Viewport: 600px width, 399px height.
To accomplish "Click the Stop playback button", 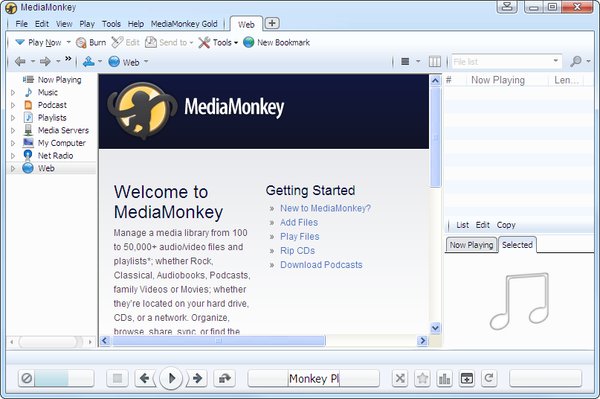I will (x=117, y=378).
